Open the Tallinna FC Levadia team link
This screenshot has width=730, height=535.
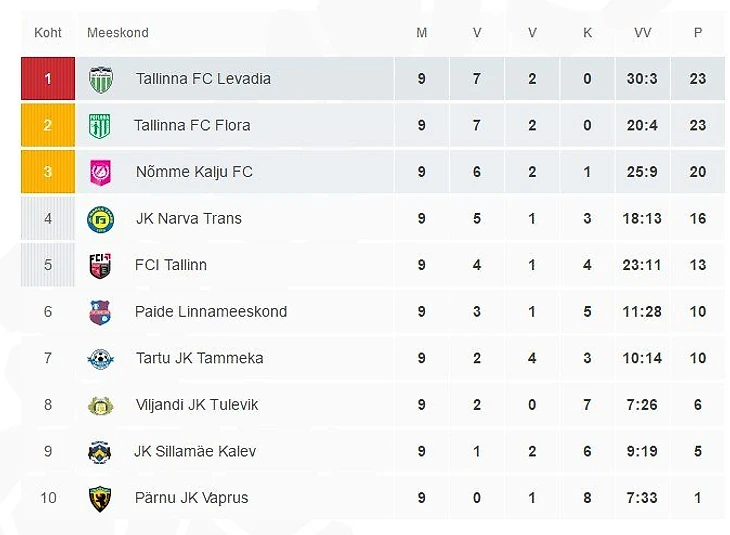pos(203,79)
